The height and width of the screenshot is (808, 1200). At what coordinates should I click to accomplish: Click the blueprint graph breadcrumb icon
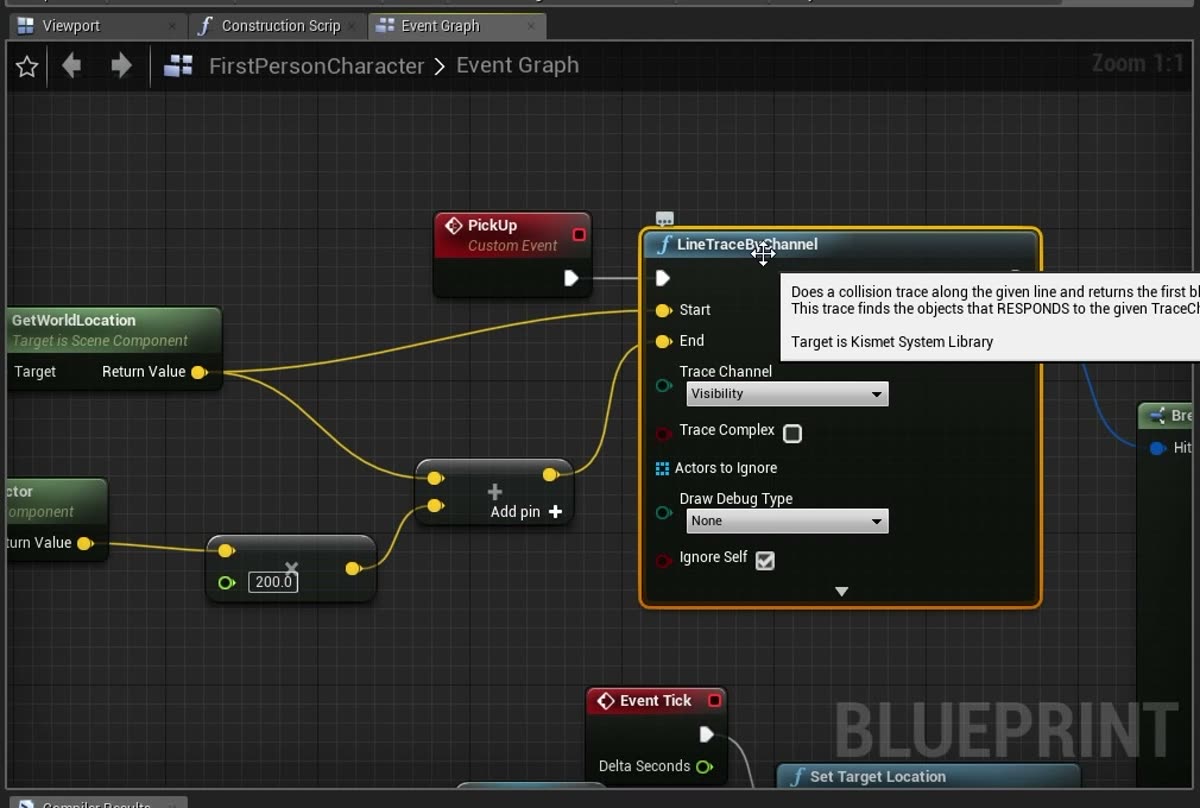coord(179,66)
